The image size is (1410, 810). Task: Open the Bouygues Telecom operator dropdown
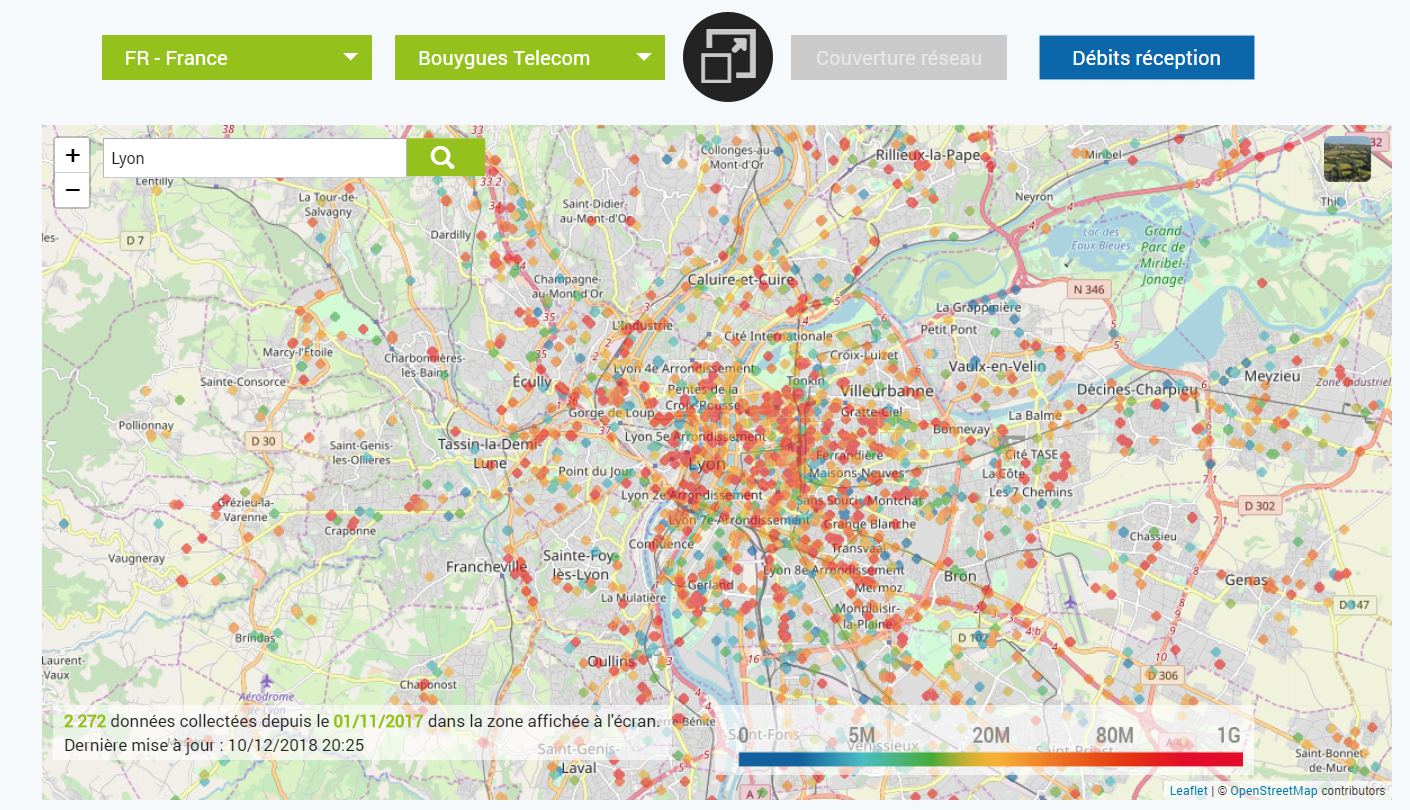pos(530,58)
